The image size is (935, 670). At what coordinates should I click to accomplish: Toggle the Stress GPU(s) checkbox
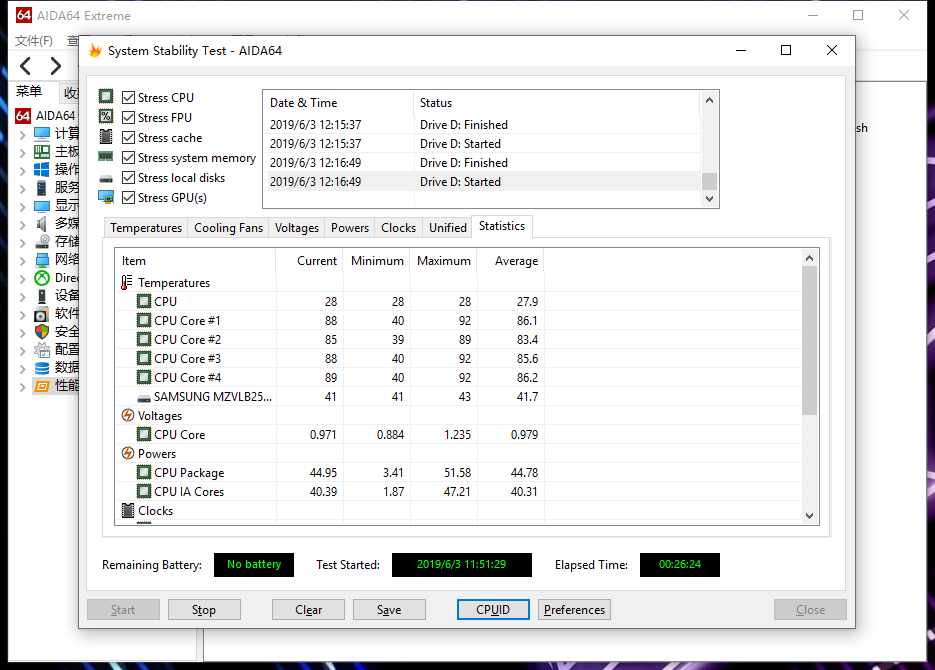pos(128,197)
